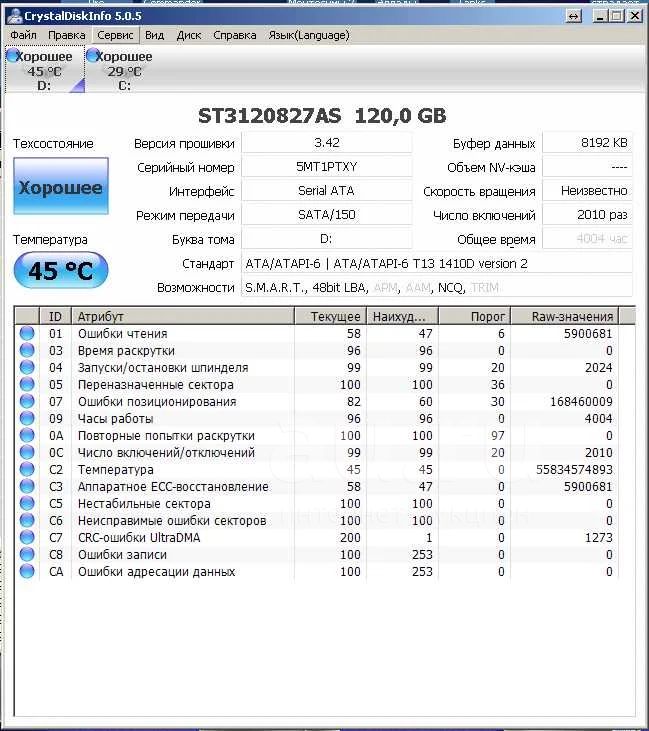Click the Raw-значения column header
The image size is (649, 731).
tap(565, 316)
